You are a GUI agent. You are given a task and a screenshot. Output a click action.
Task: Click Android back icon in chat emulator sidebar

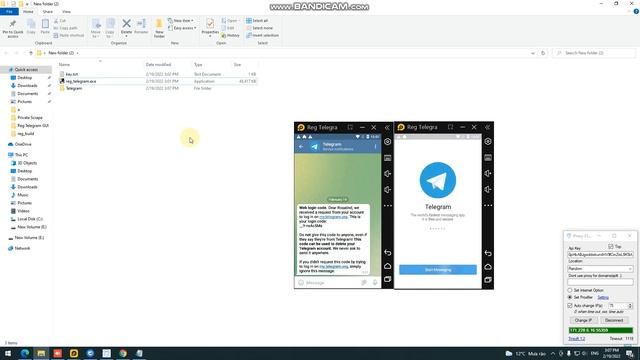[387, 253]
